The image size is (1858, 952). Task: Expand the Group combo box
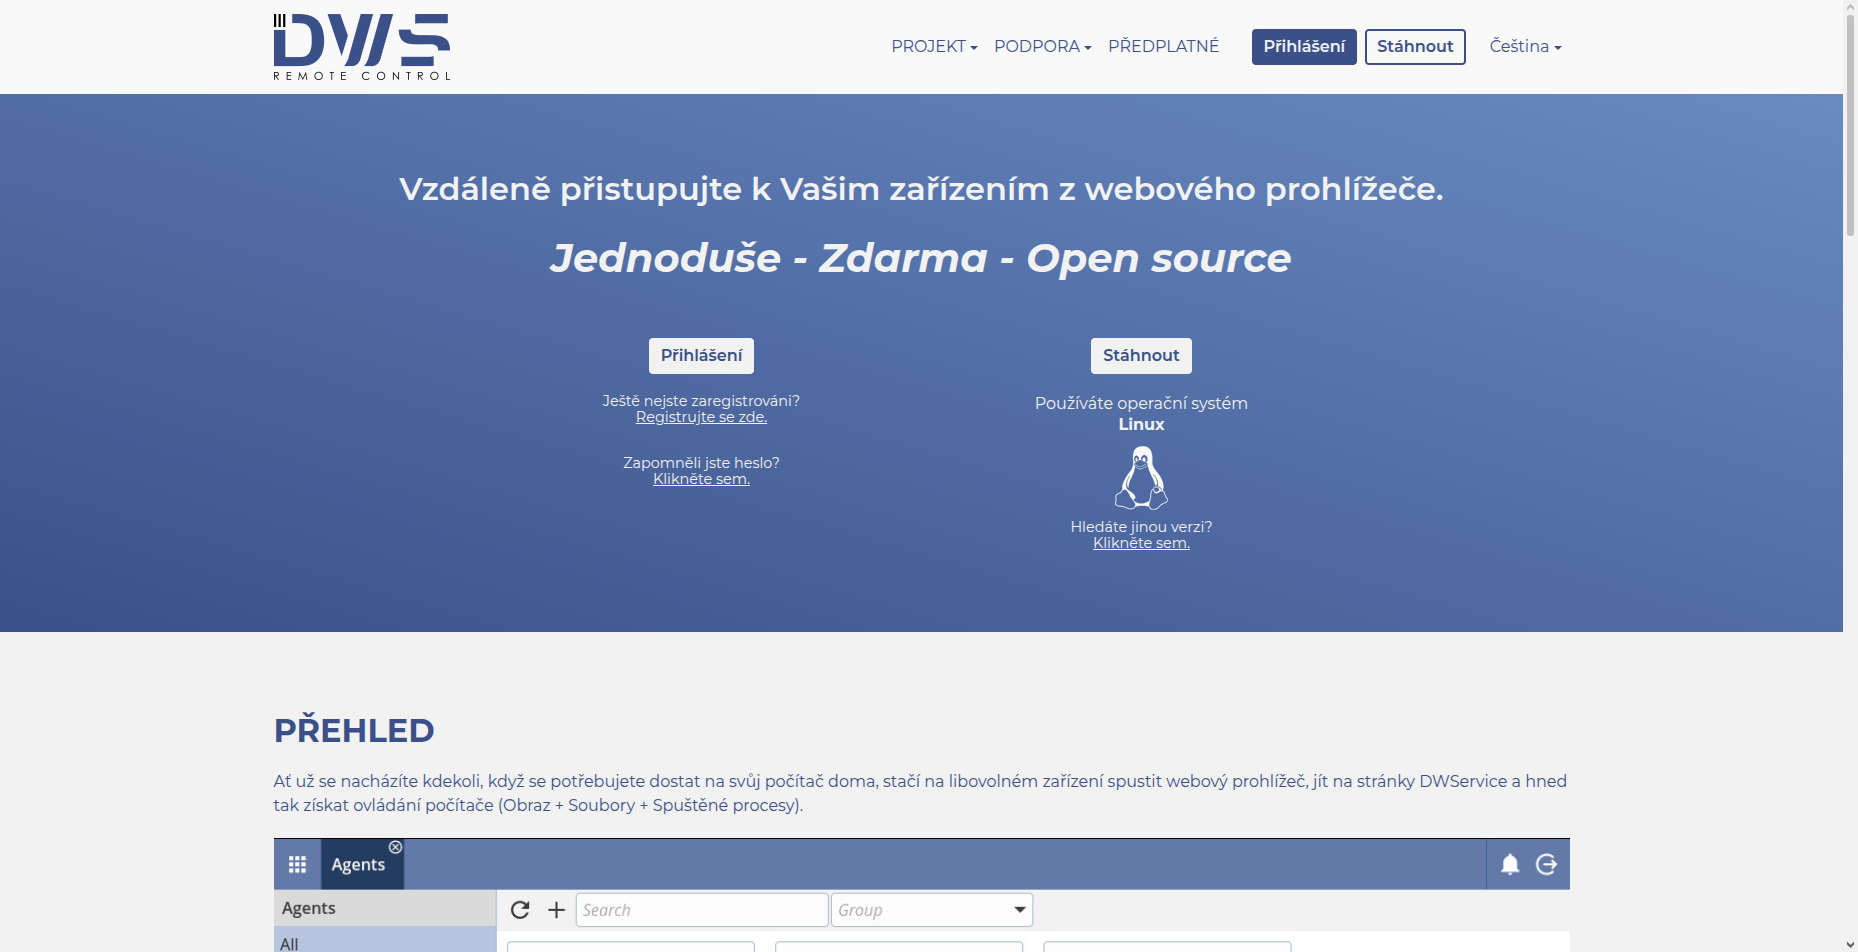(x=931, y=910)
